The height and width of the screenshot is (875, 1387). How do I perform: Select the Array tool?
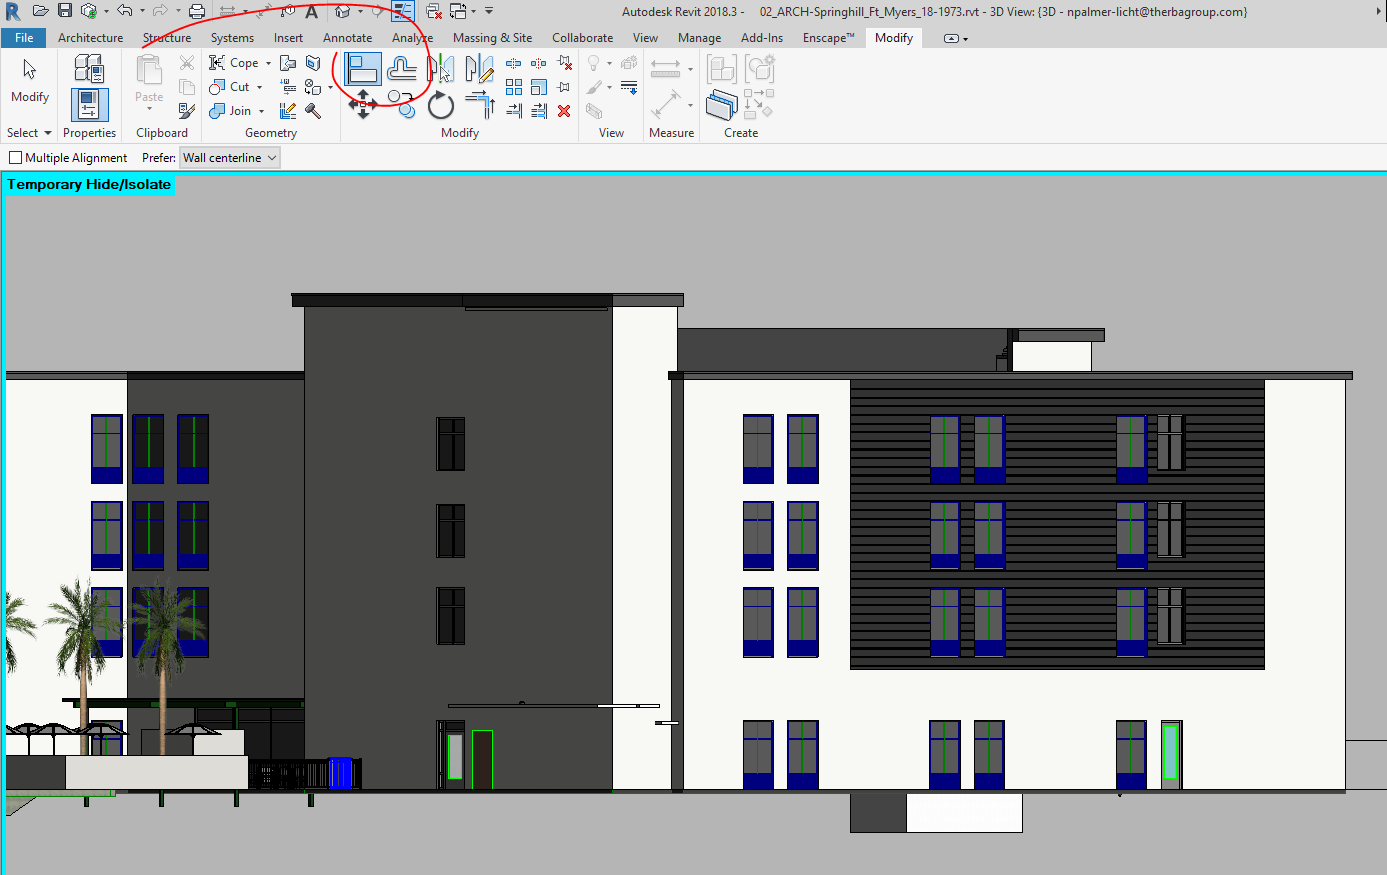514,87
